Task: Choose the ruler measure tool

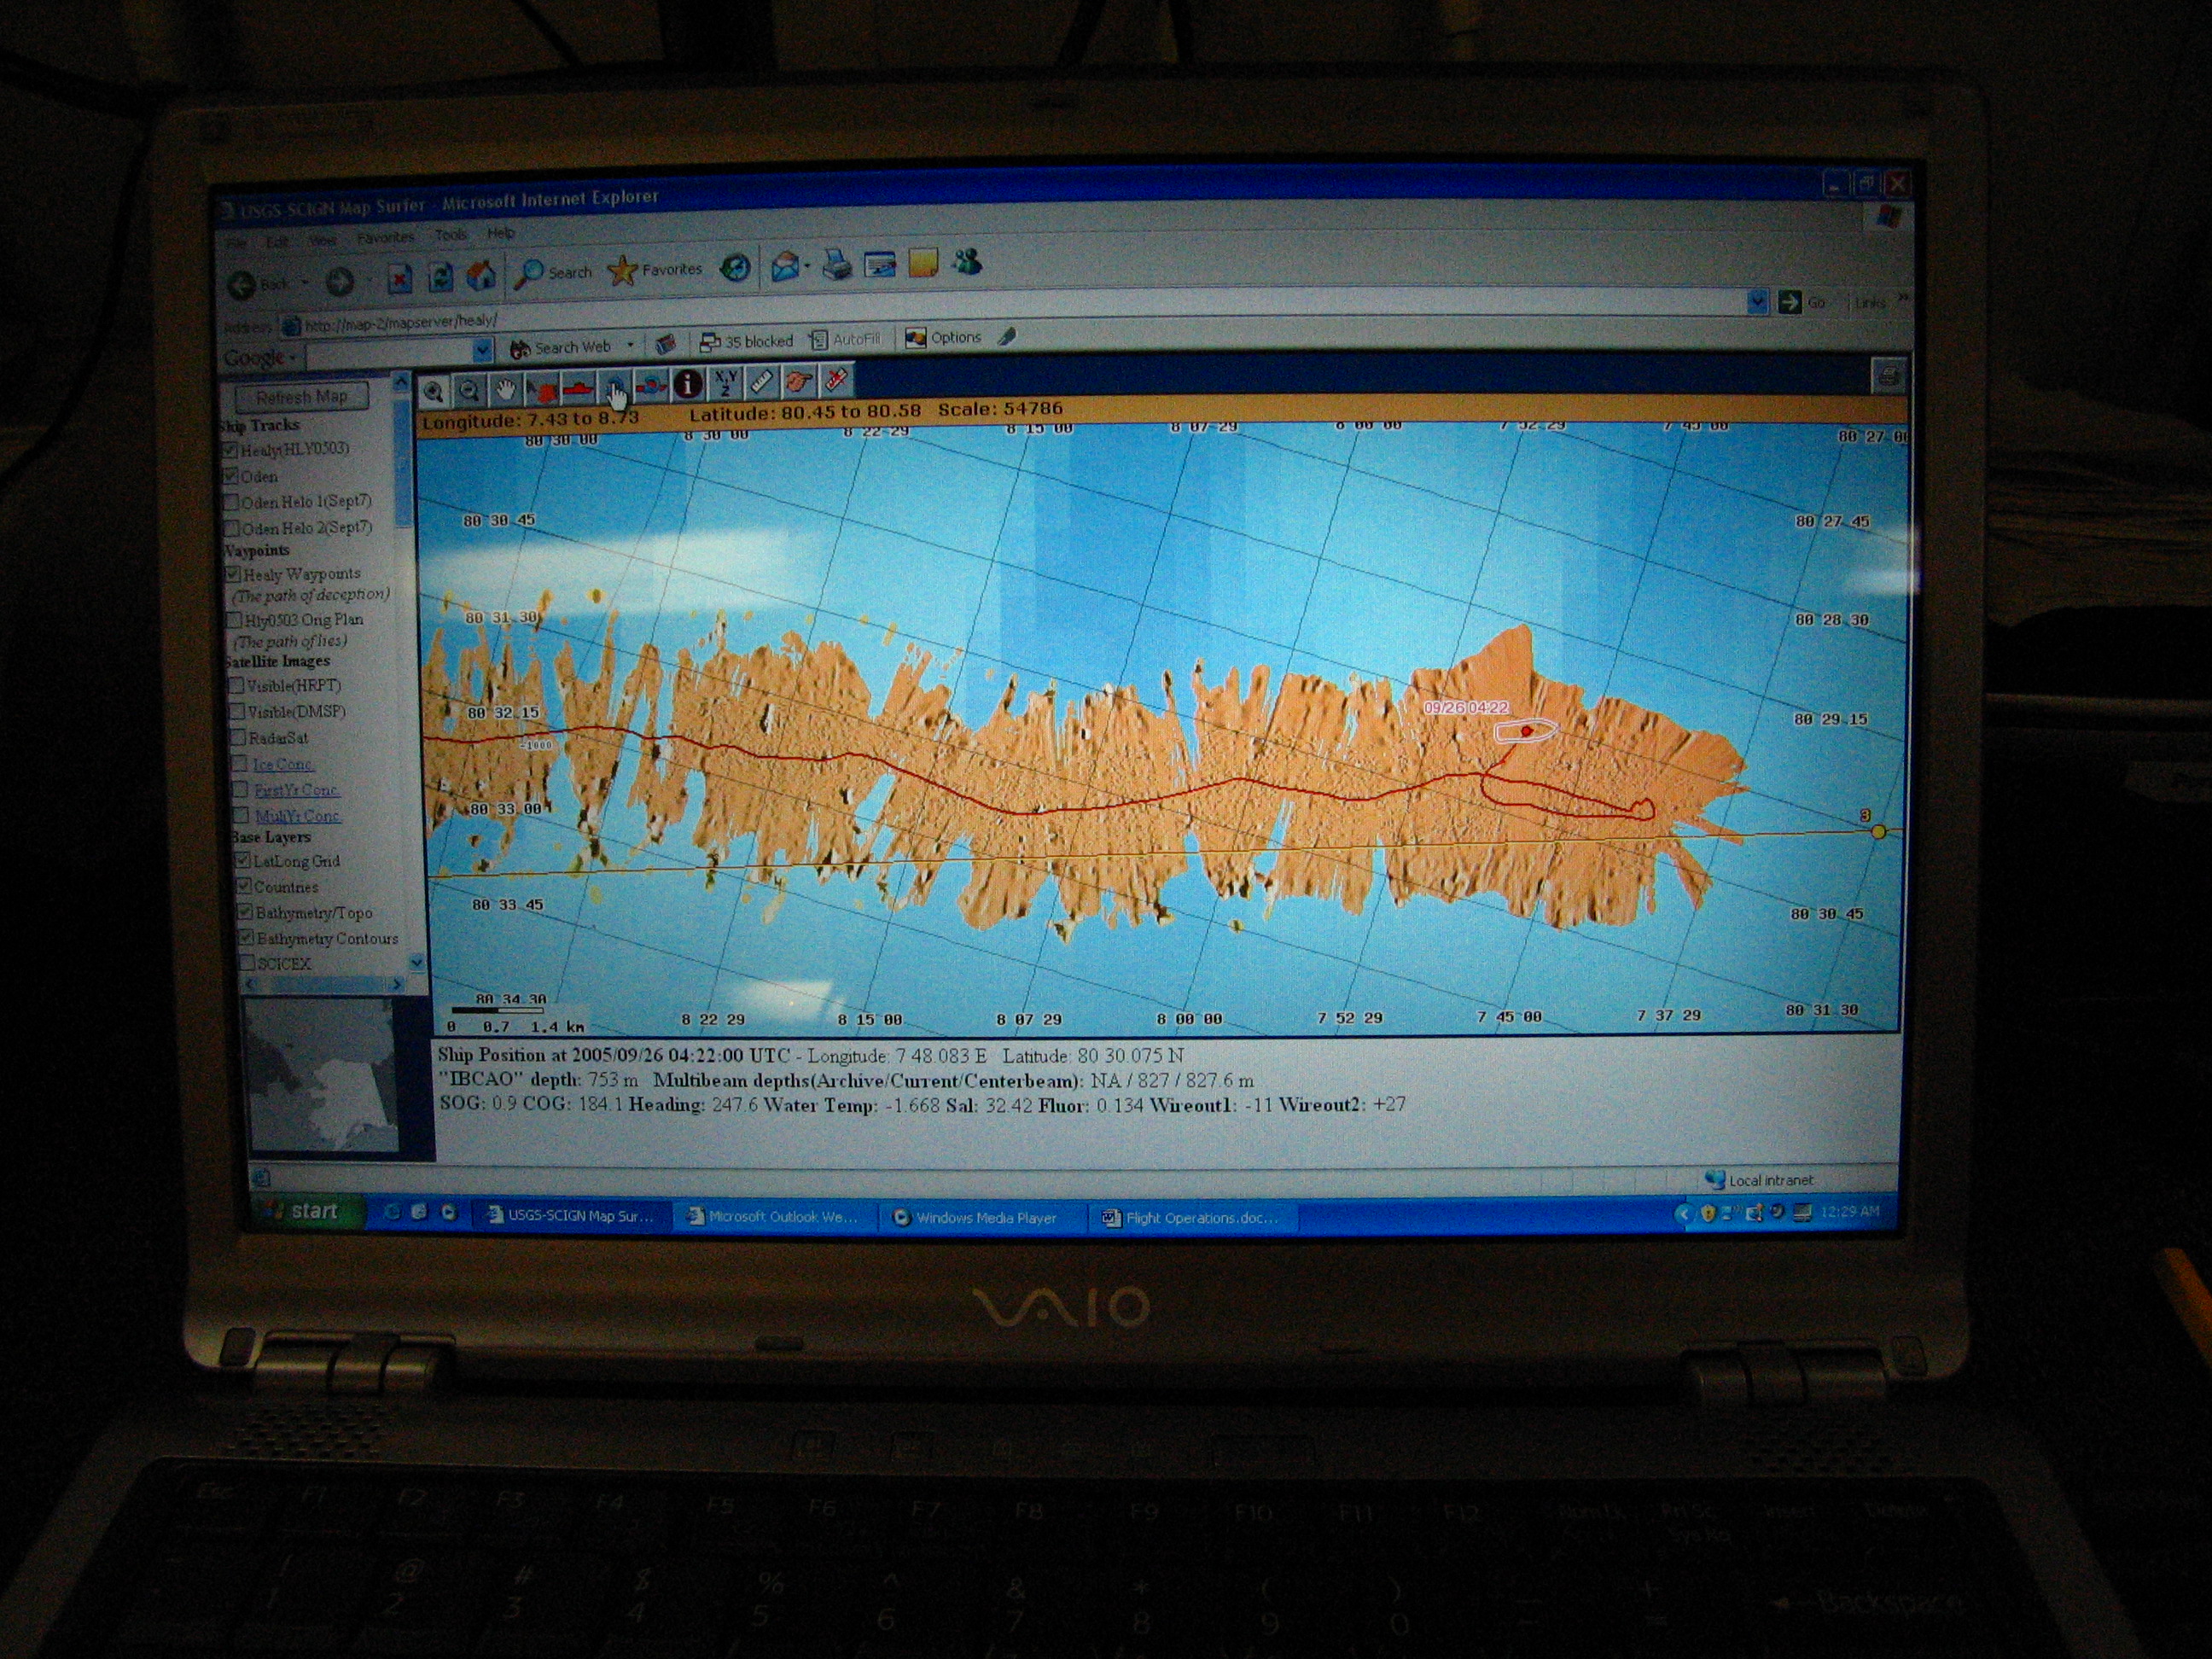Action: click(x=762, y=382)
